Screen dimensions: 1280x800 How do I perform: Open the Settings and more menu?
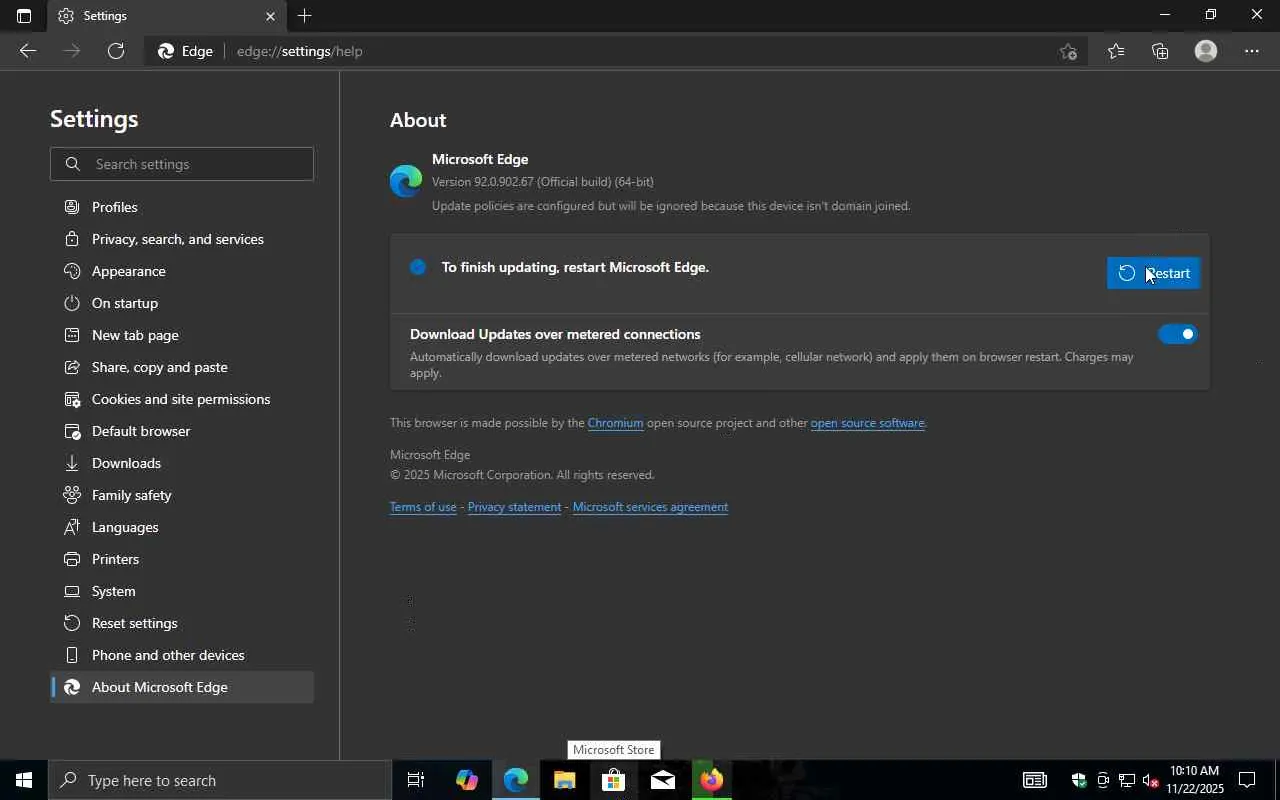tap(1252, 51)
